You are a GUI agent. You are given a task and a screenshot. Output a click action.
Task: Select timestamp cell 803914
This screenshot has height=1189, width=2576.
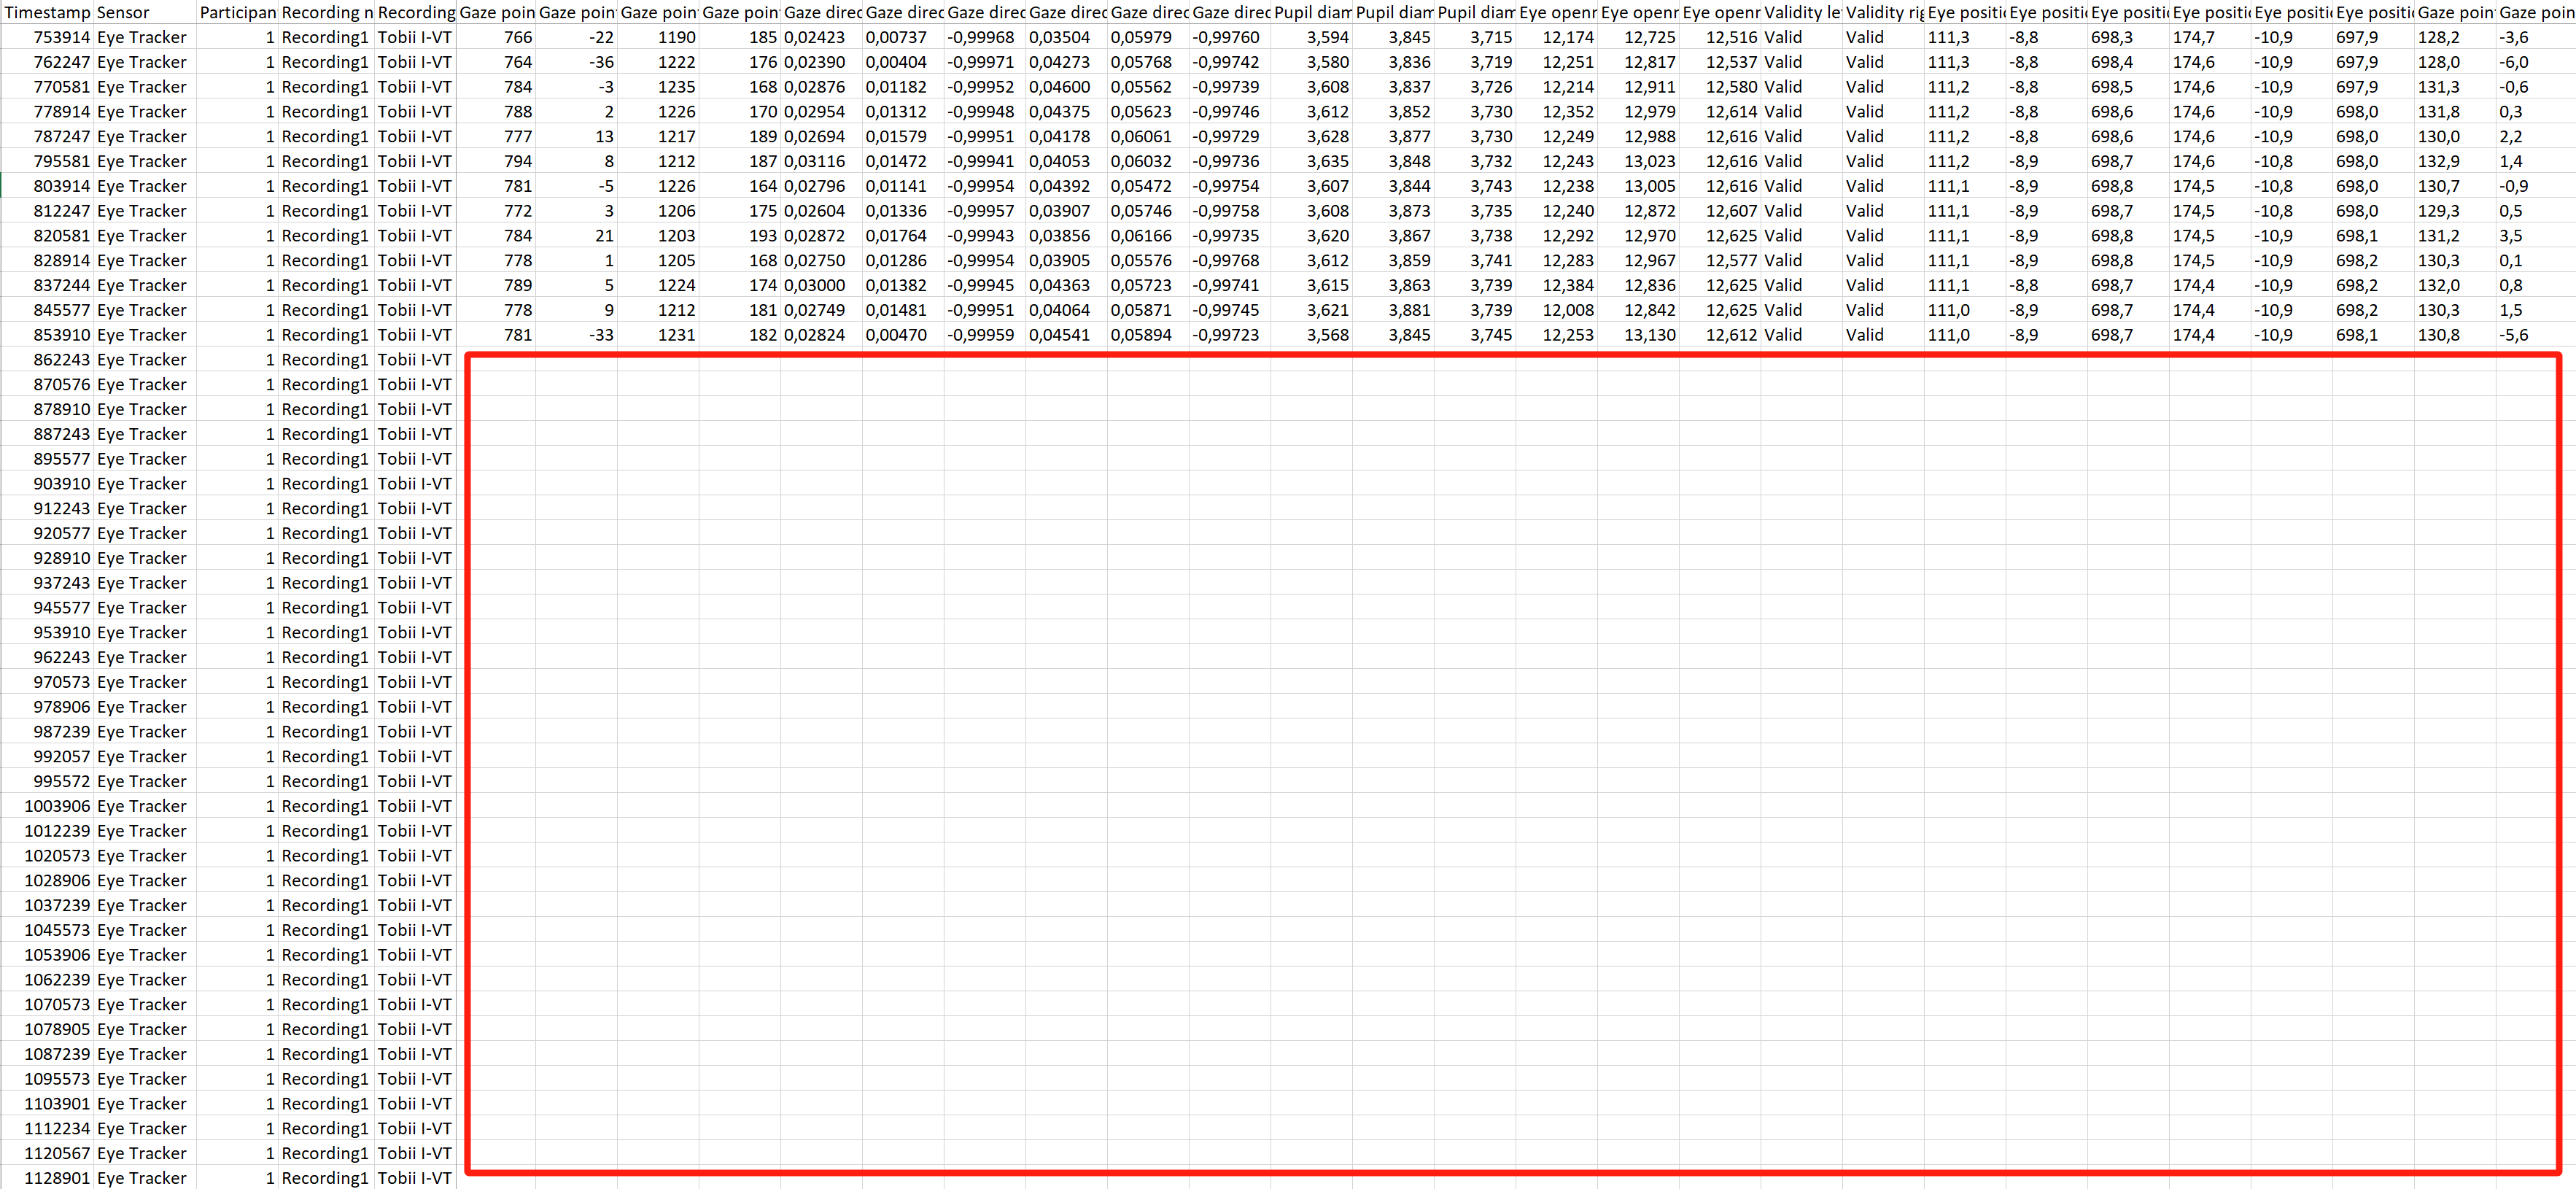[61, 186]
